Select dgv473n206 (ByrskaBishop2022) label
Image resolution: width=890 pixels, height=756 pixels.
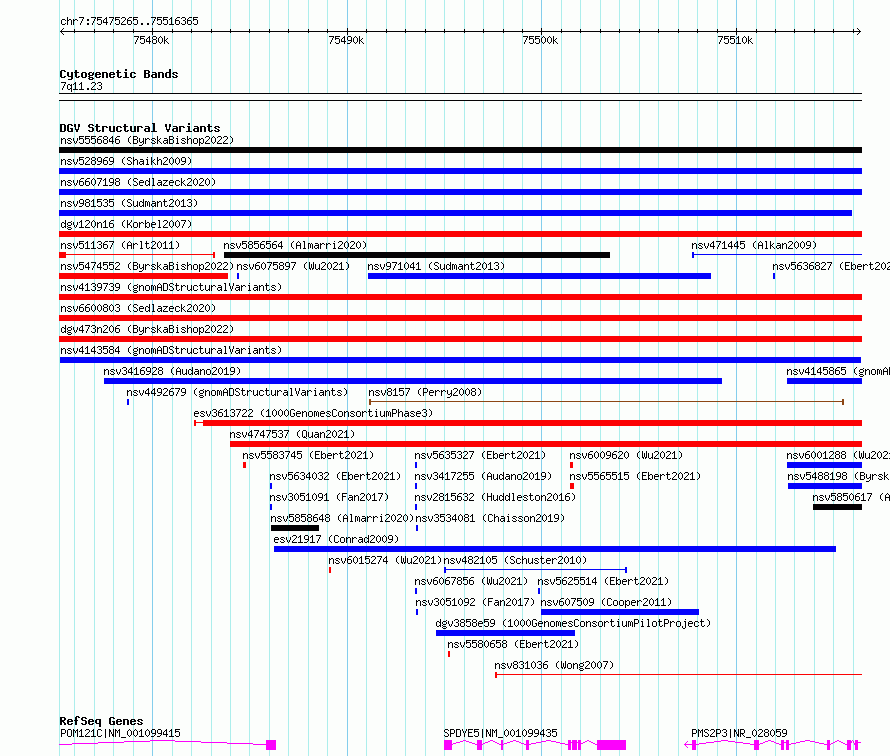[x=147, y=329]
